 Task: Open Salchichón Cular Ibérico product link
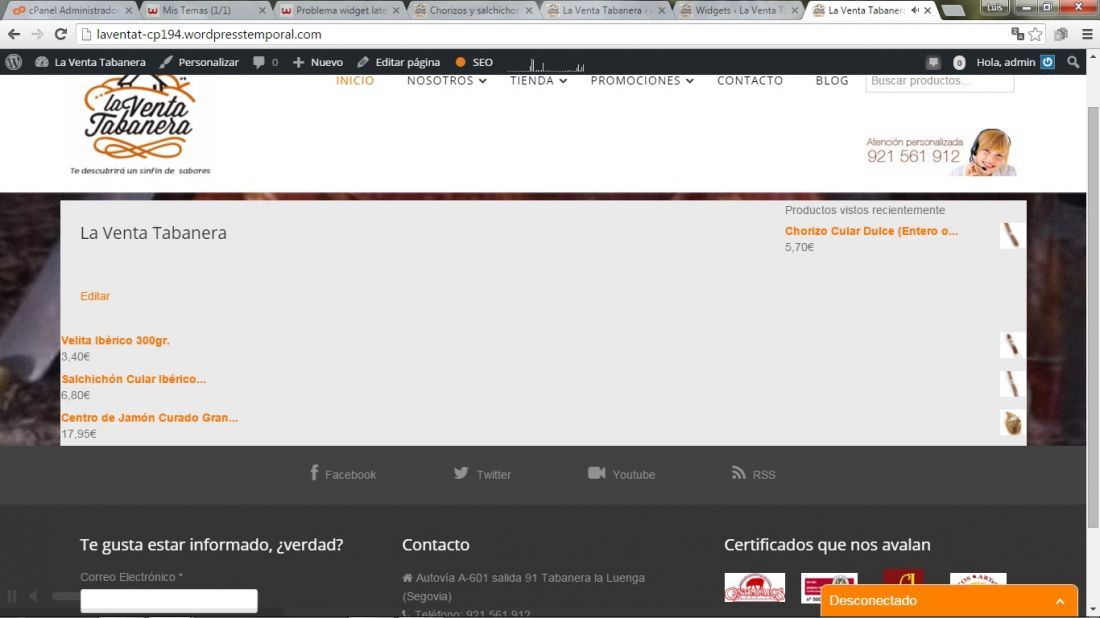pyautogui.click(x=133, y=379)
